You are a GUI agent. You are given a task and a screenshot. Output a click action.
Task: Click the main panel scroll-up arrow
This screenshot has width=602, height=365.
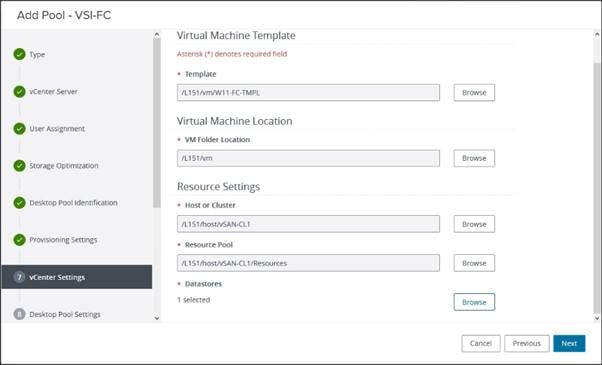597,35
